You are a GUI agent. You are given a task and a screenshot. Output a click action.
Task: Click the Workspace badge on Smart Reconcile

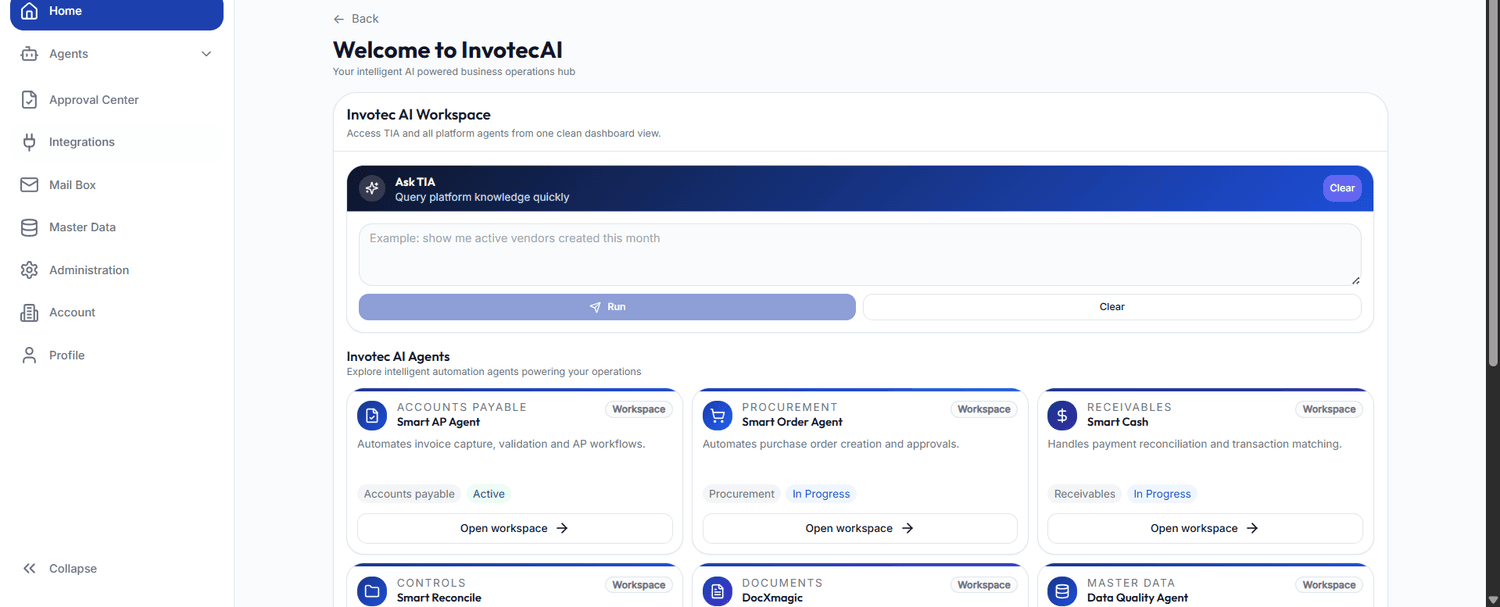(x=639, y=585)
